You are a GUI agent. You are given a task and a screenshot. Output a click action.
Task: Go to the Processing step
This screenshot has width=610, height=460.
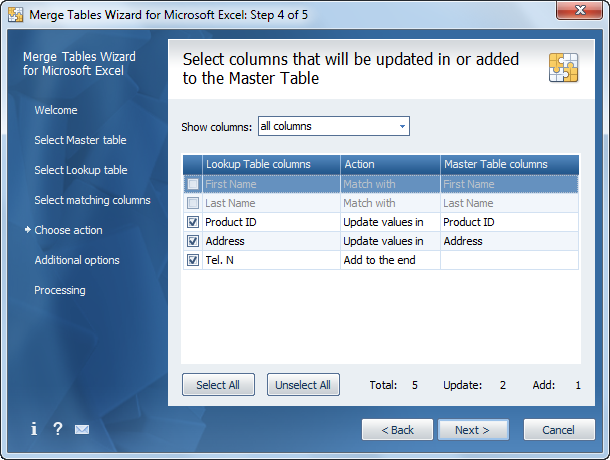[60, 290]
